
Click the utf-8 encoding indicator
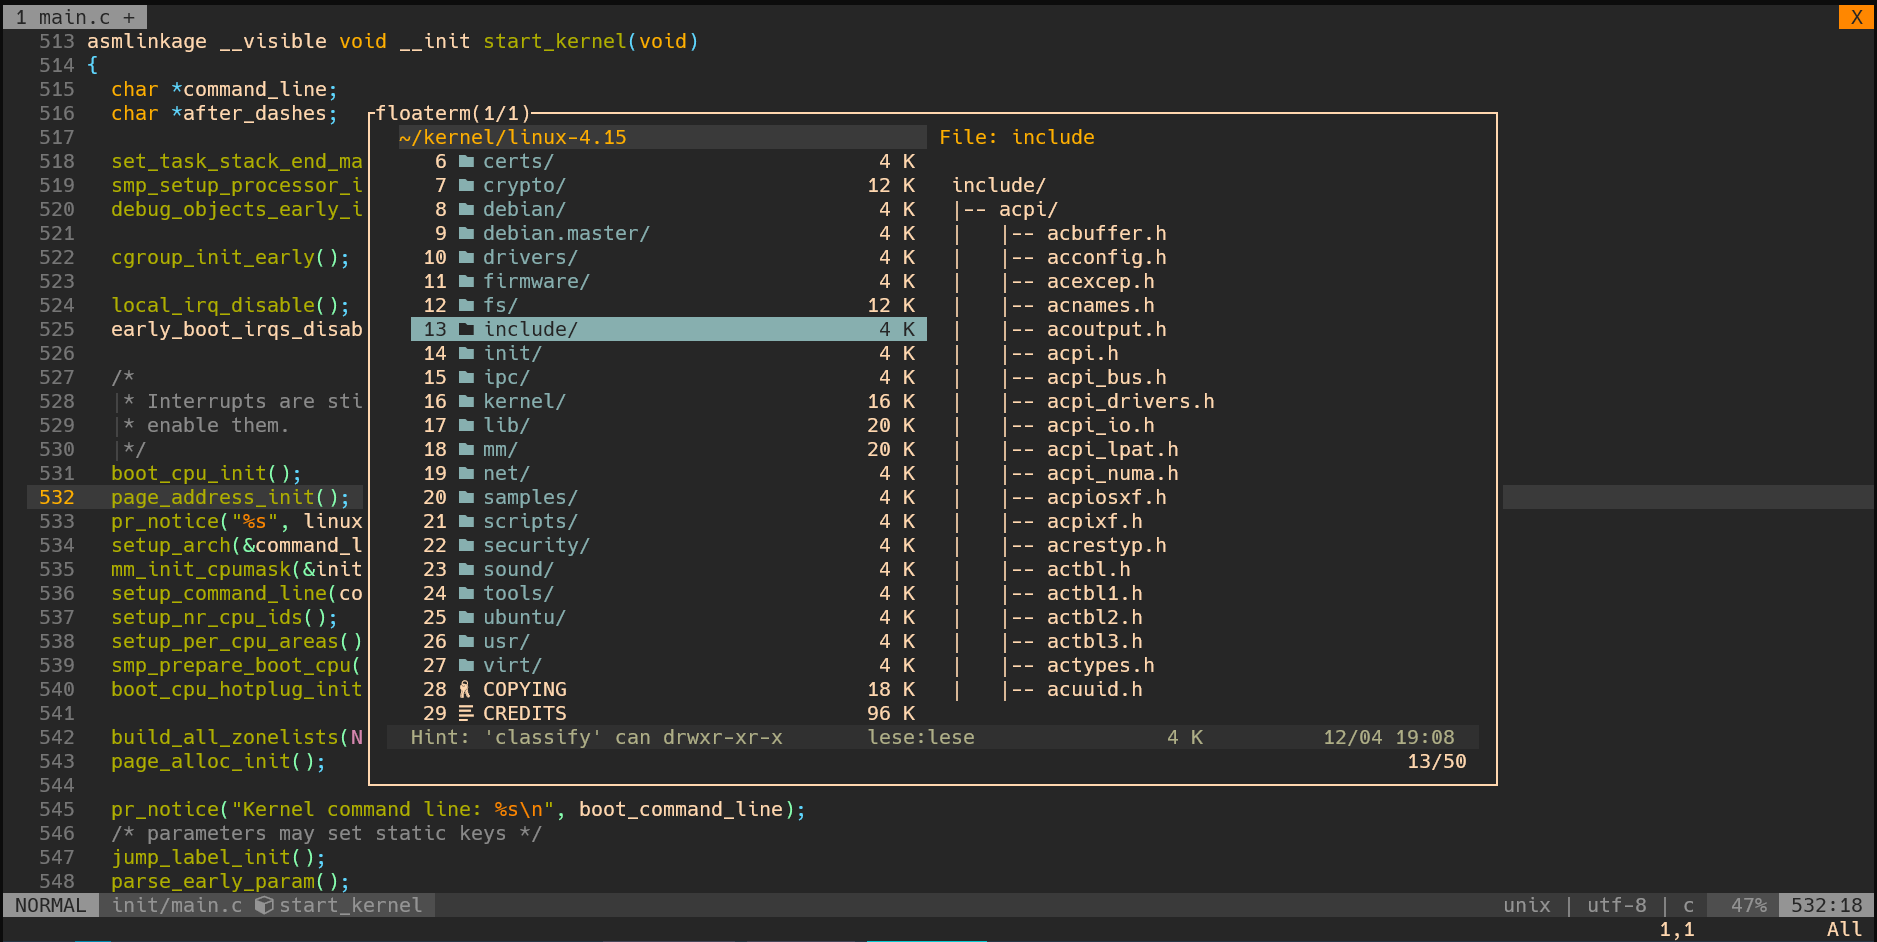1616,905
